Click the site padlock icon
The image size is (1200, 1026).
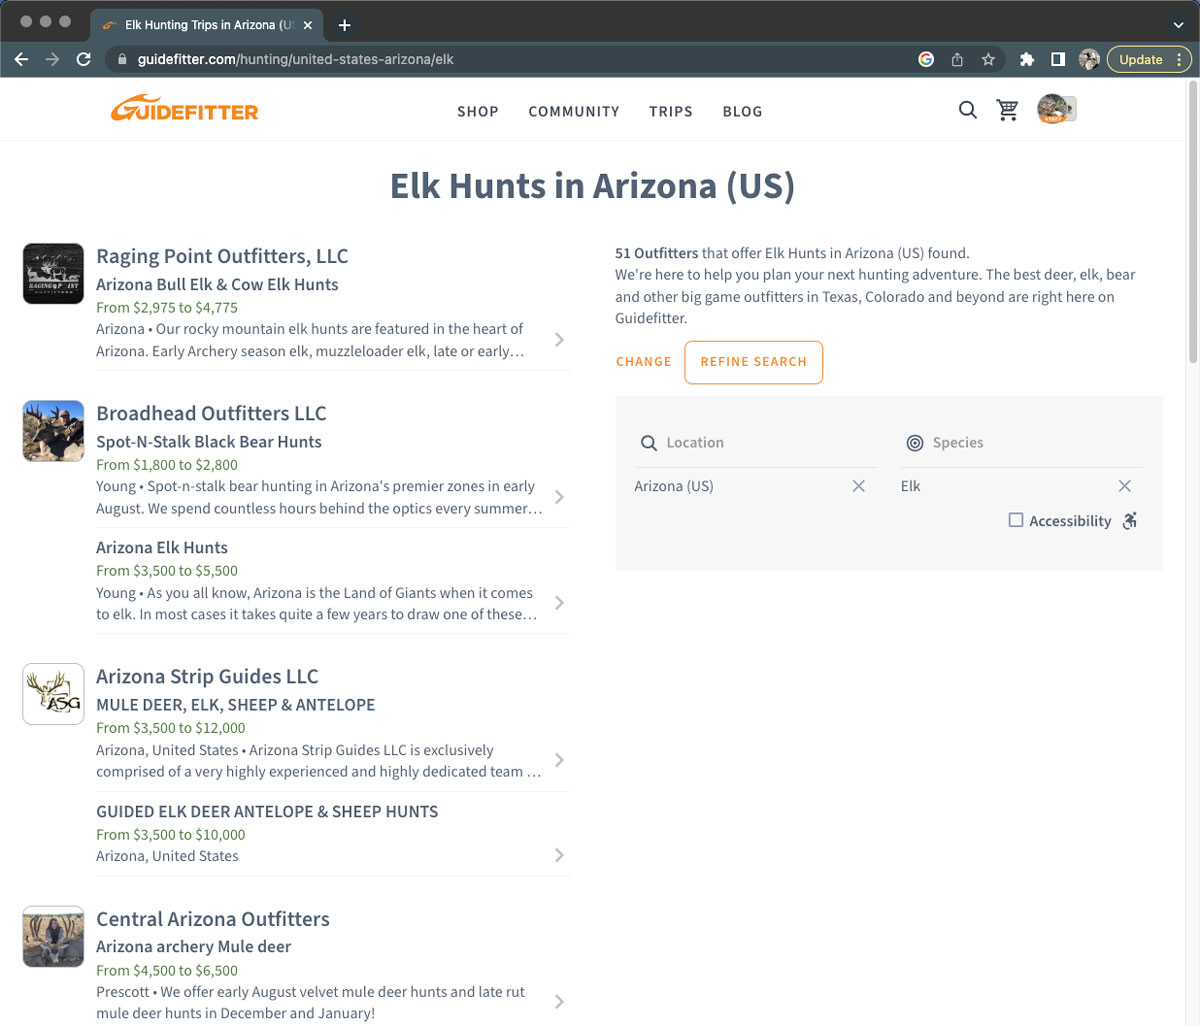pyautogui.click(x=123, y=59)
